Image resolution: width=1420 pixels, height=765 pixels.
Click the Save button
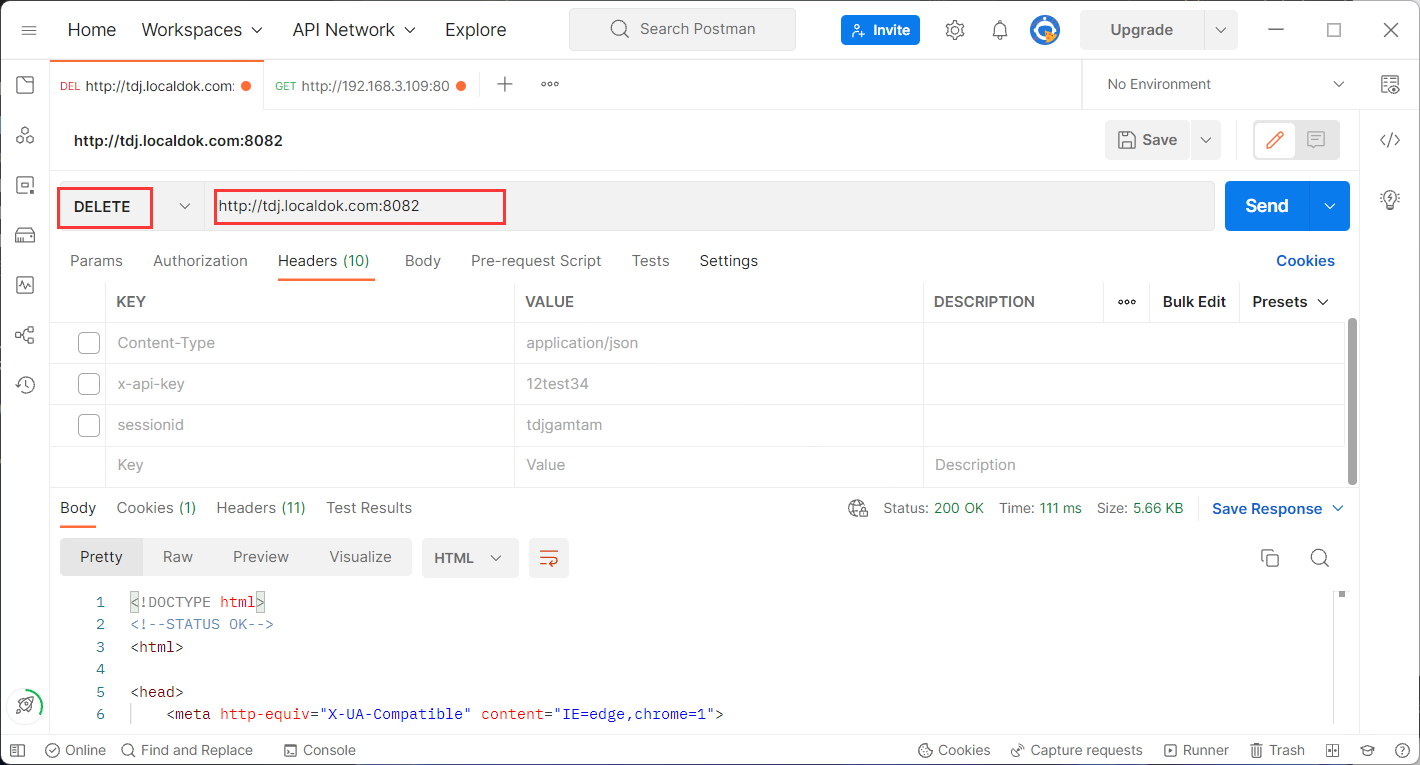tap(1147, 140)
